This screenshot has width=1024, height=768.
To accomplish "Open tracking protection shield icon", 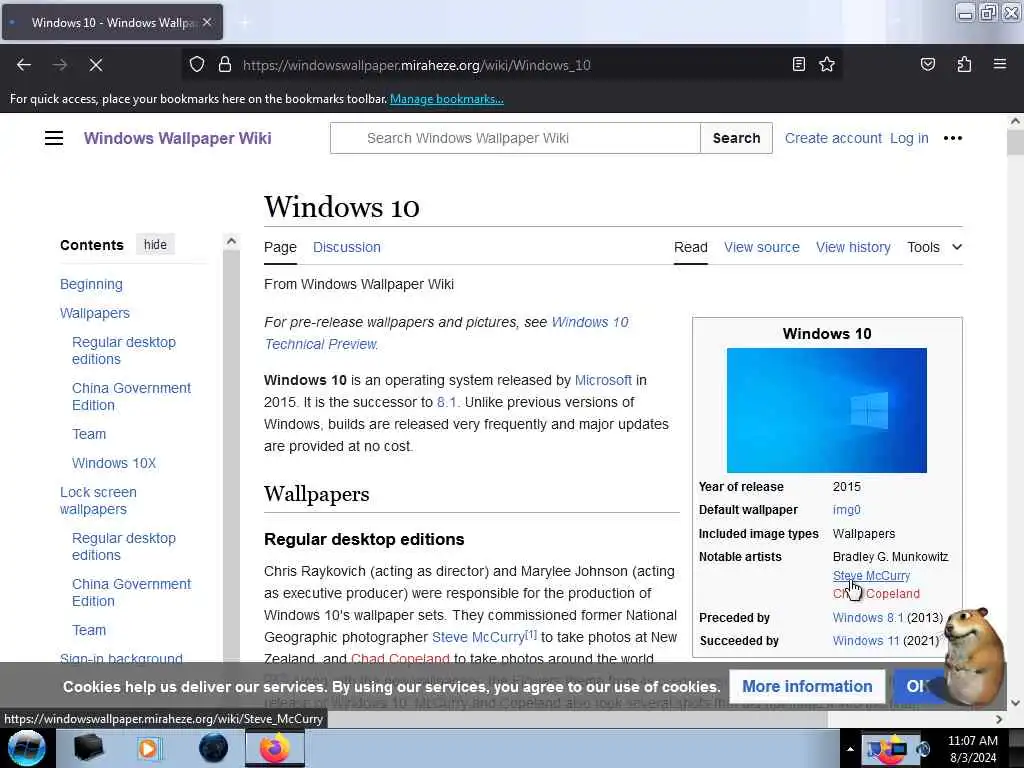I will coord(197,65).
